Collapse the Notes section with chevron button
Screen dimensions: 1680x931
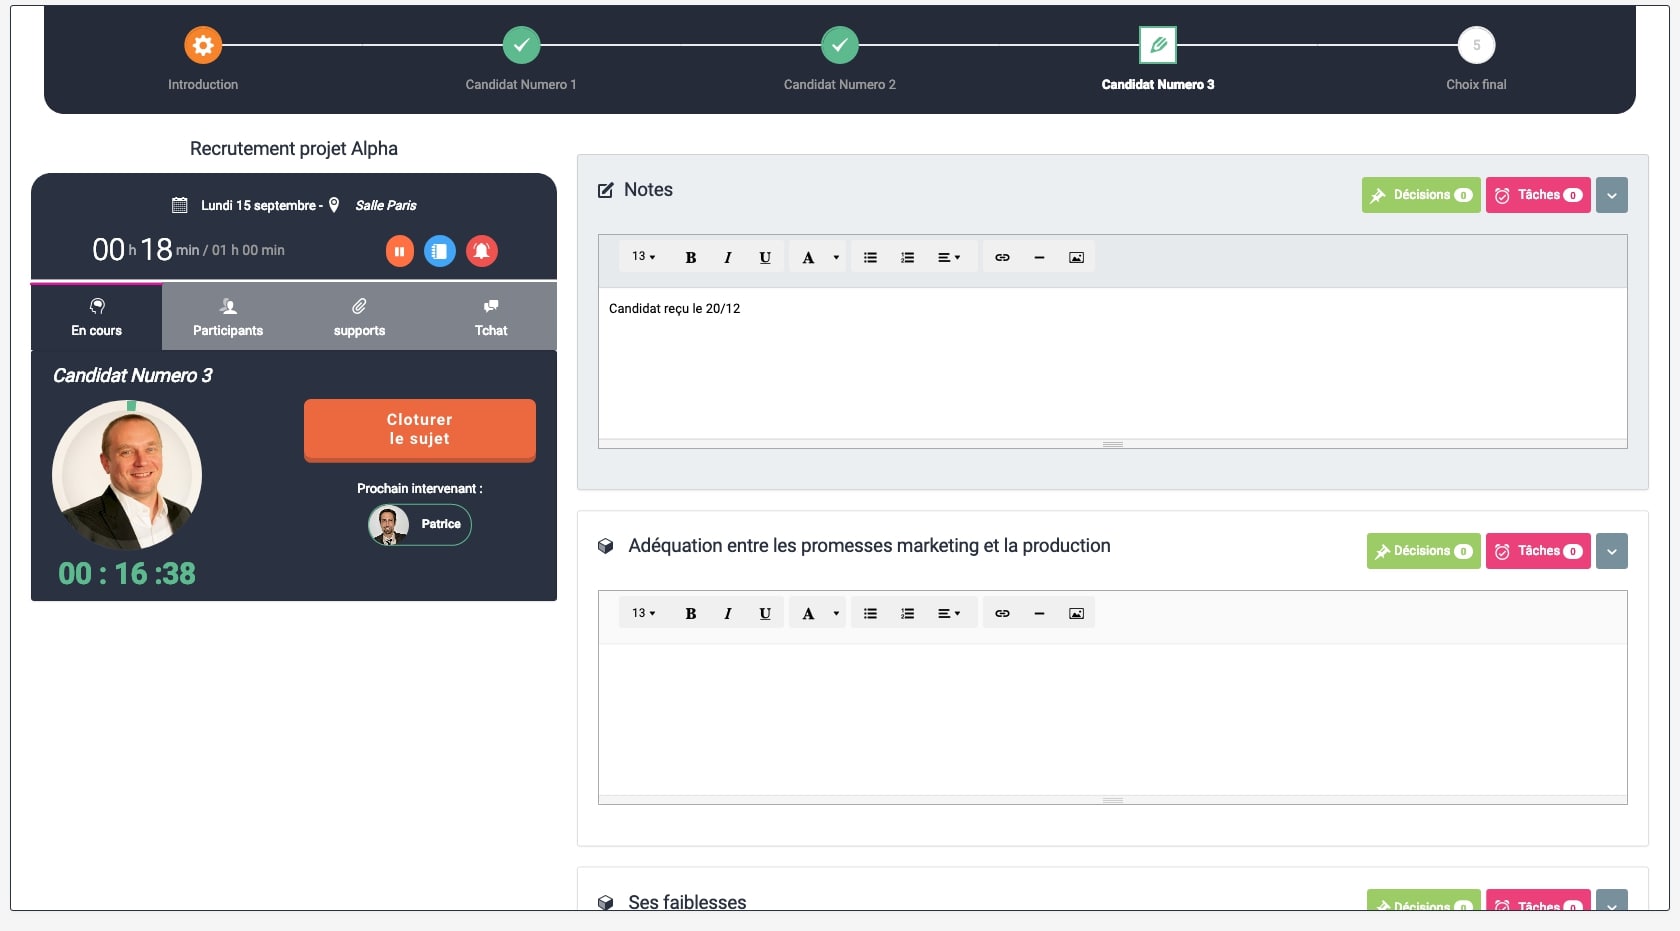point(1611,196)
